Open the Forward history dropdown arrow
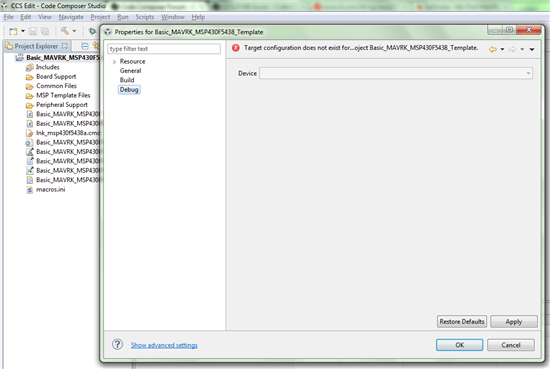Viewport: 550px width, 369px height. 522,49
